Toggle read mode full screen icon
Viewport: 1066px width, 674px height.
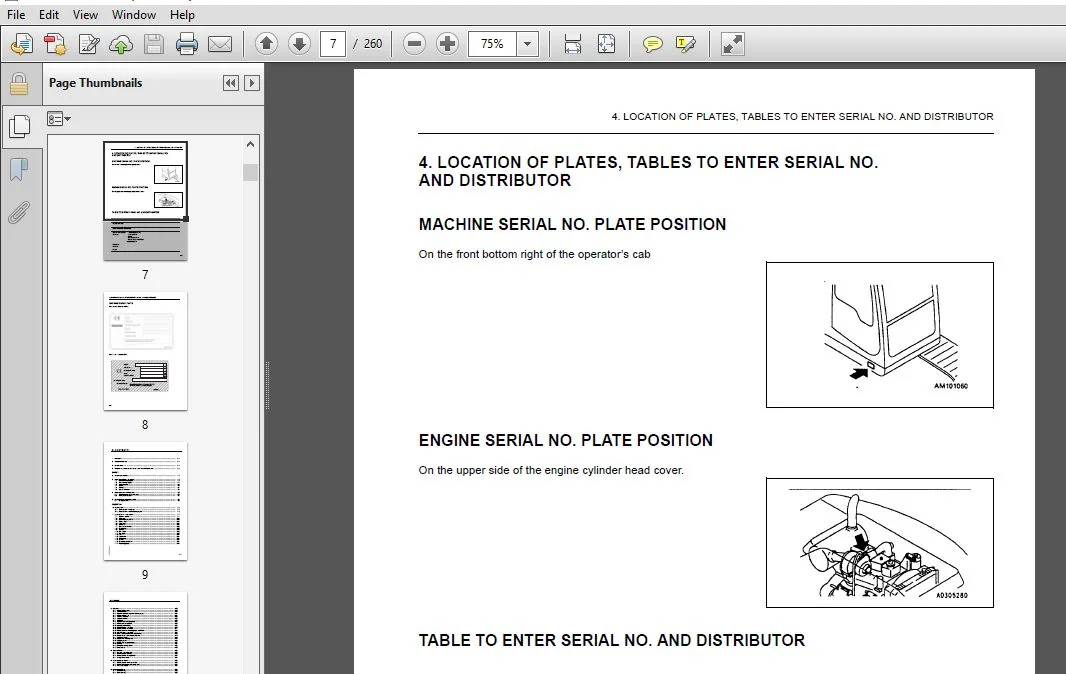pos(732,44)
